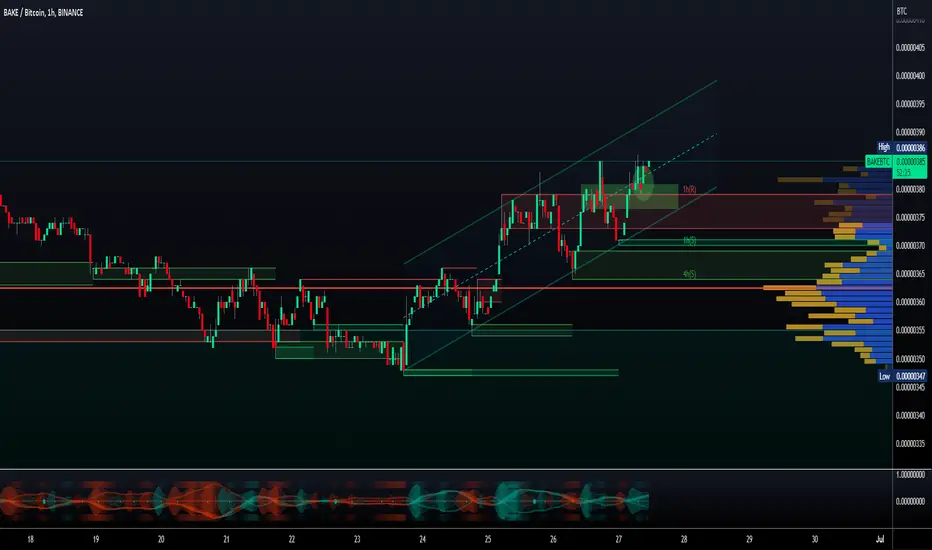Viewport: 932px width, 550px height.
Task: Click price axis value 0.00000340
Action: click(x=910, y=416)
